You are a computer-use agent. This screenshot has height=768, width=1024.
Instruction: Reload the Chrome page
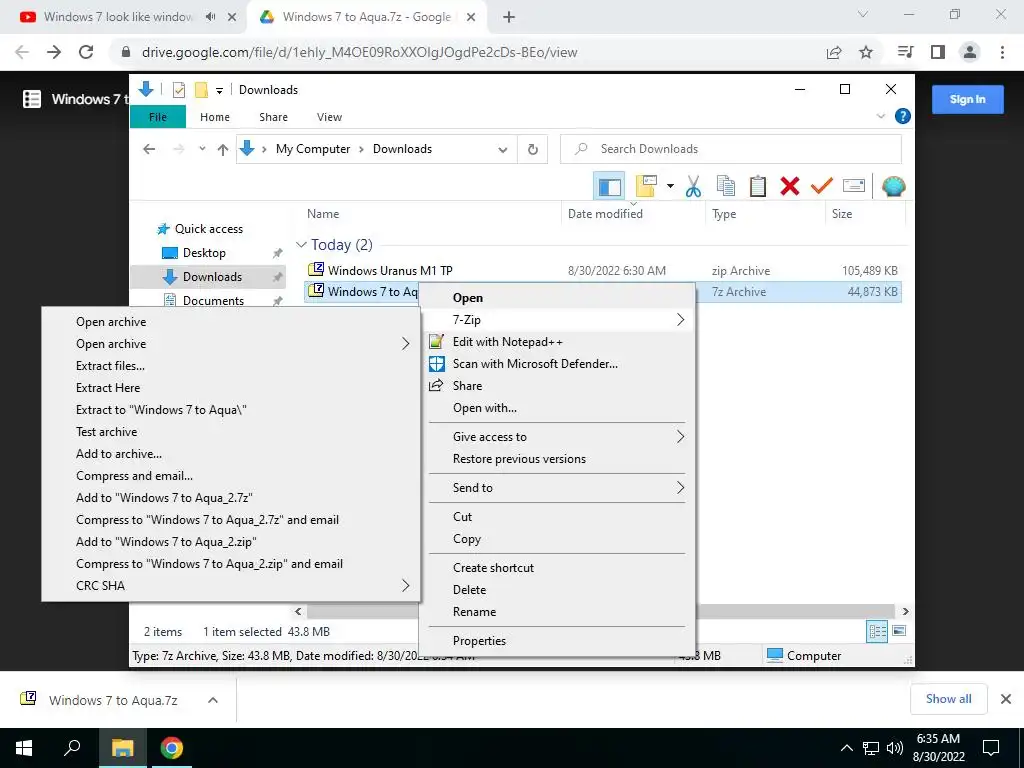86,52
